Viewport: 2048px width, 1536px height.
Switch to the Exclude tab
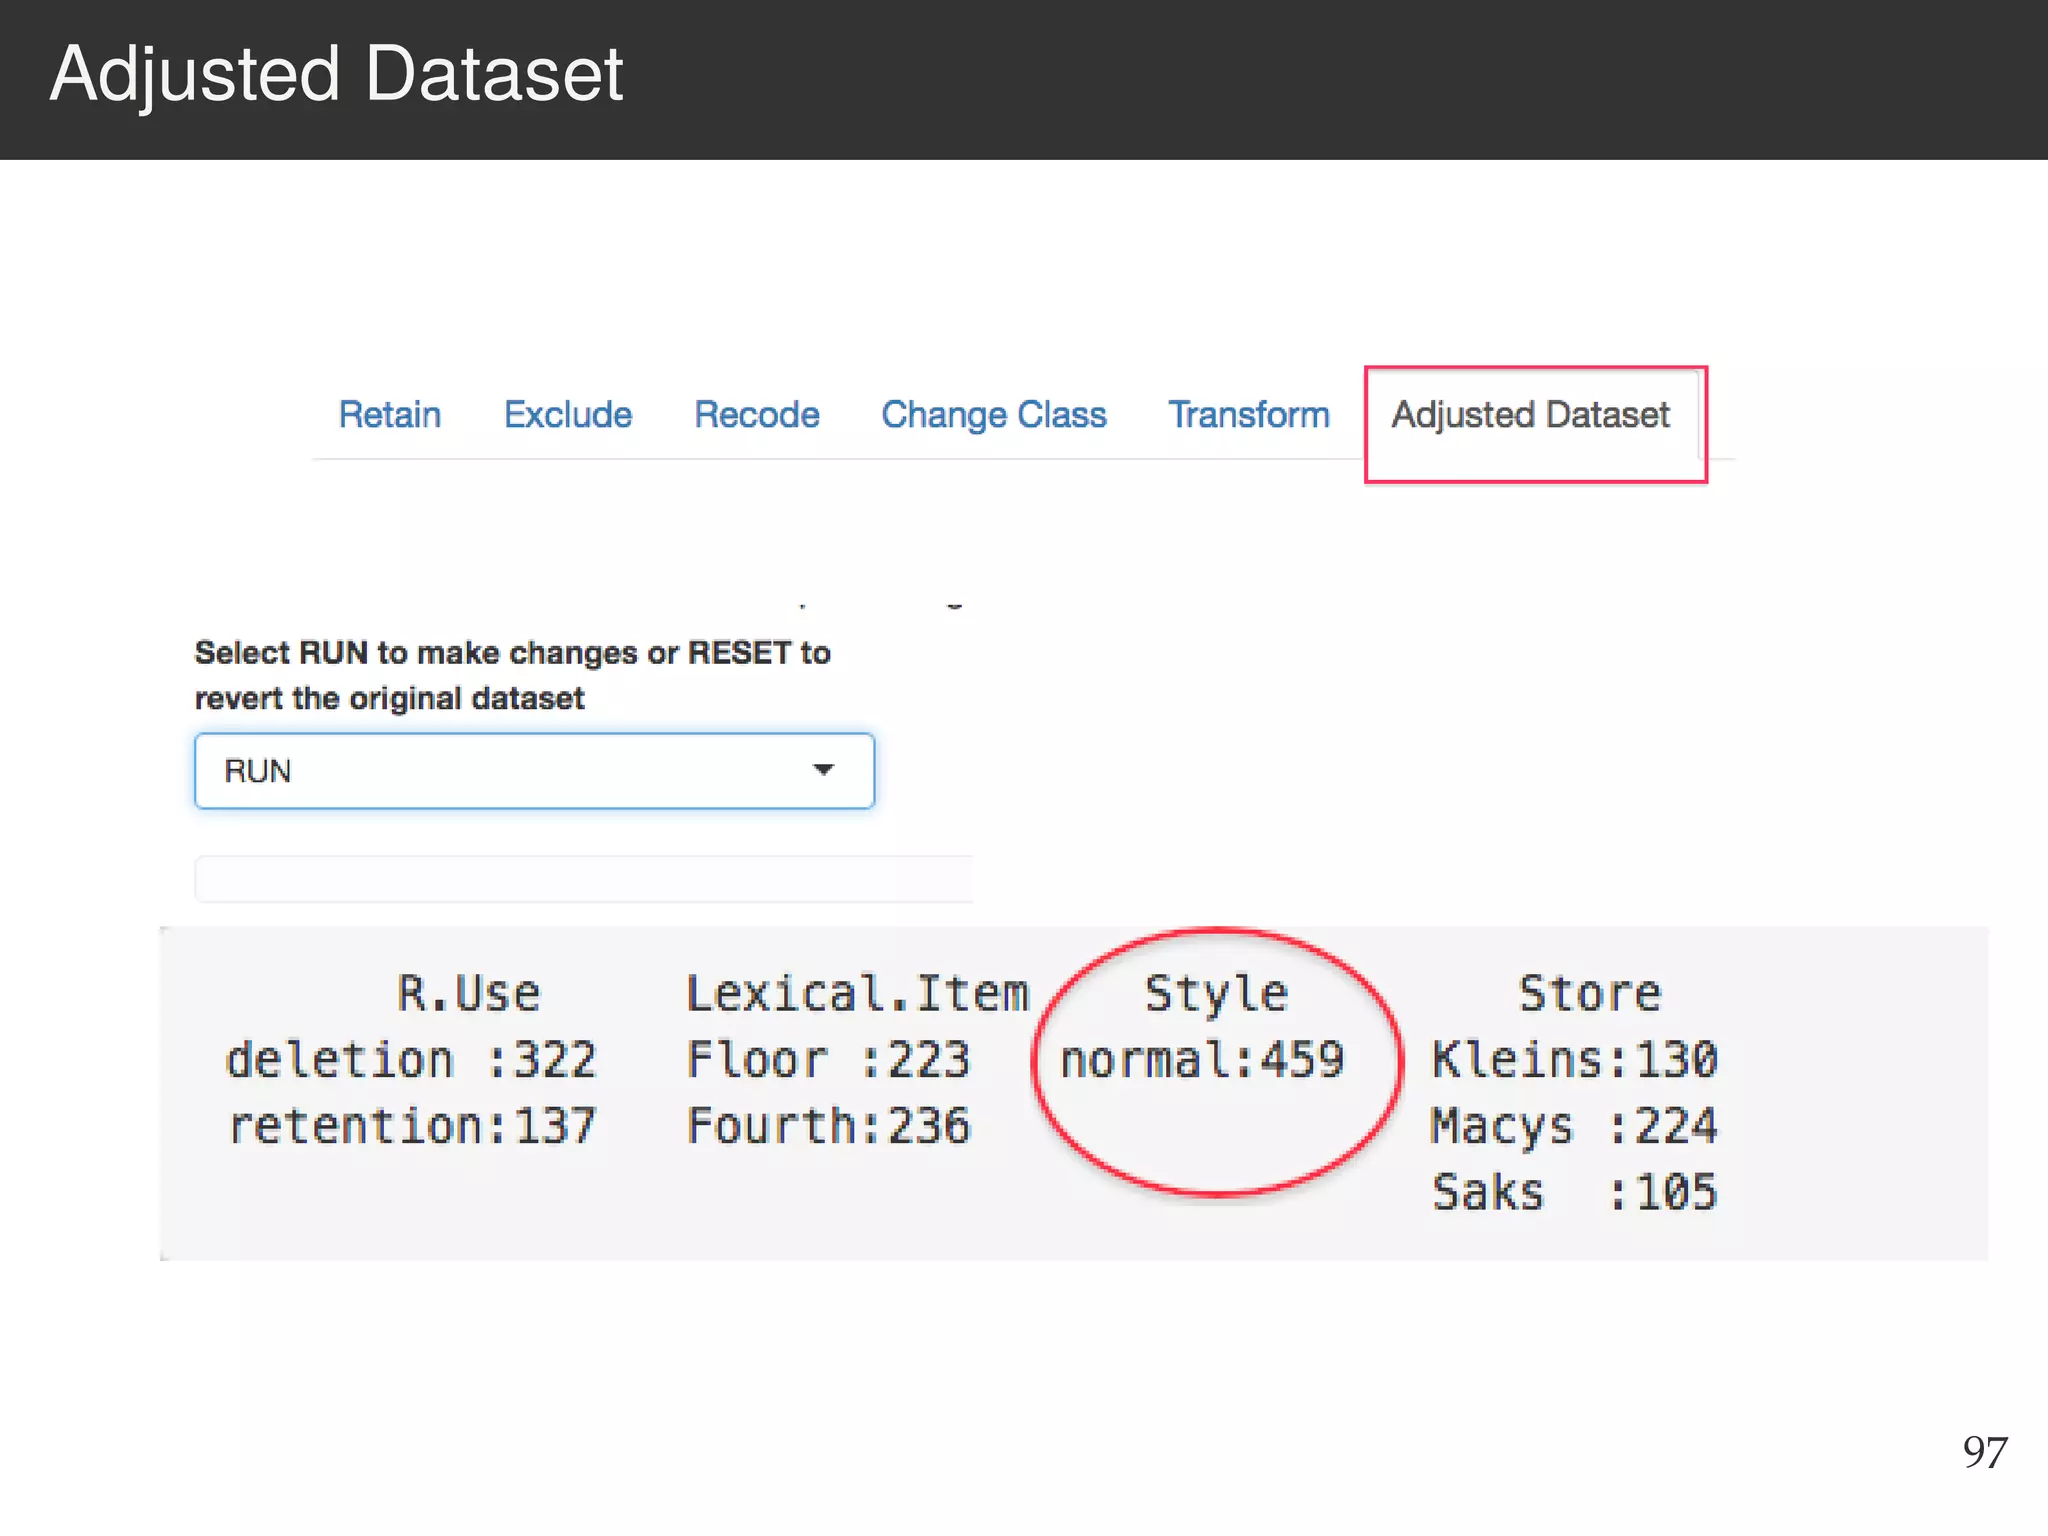tap(568, 414)
